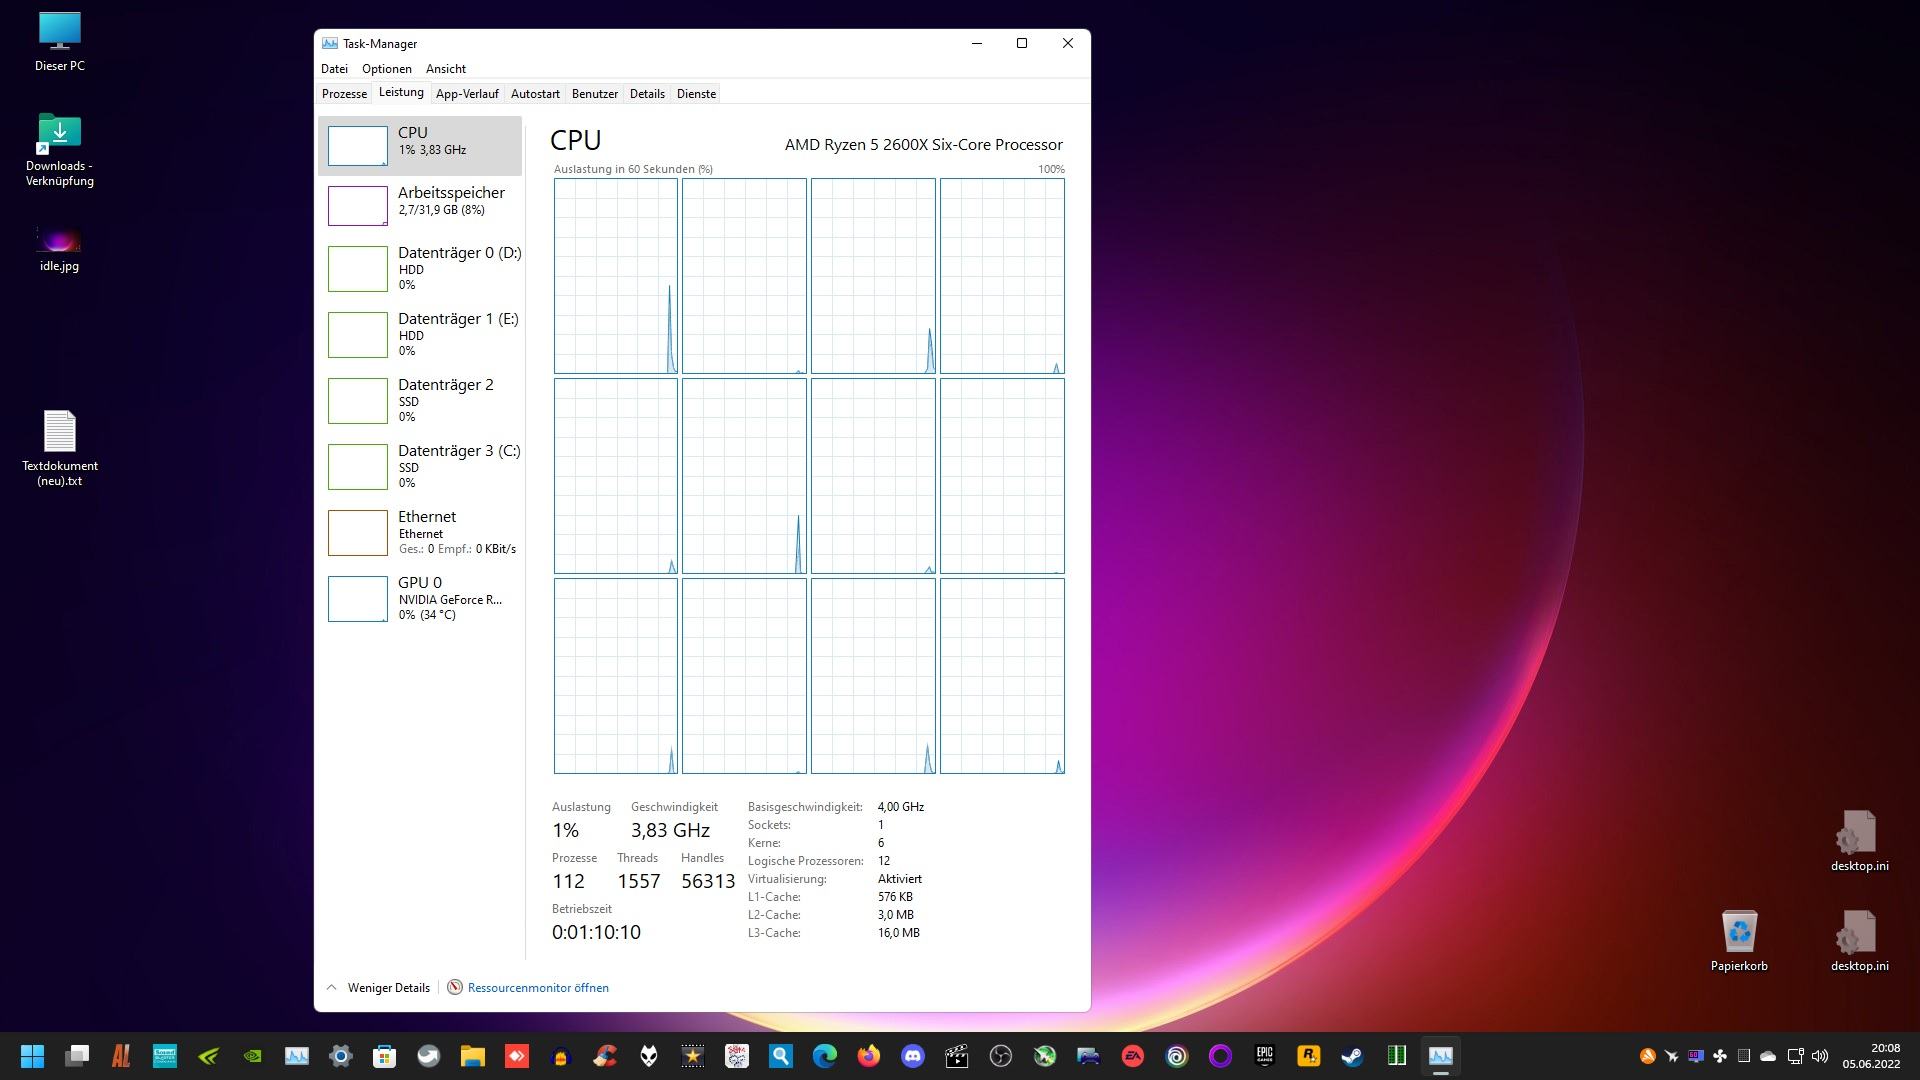Select Datenträger 3 (C:) SSD entry
The height and width of the screenshot is (1080, 1920).
[x=420, y=466]
